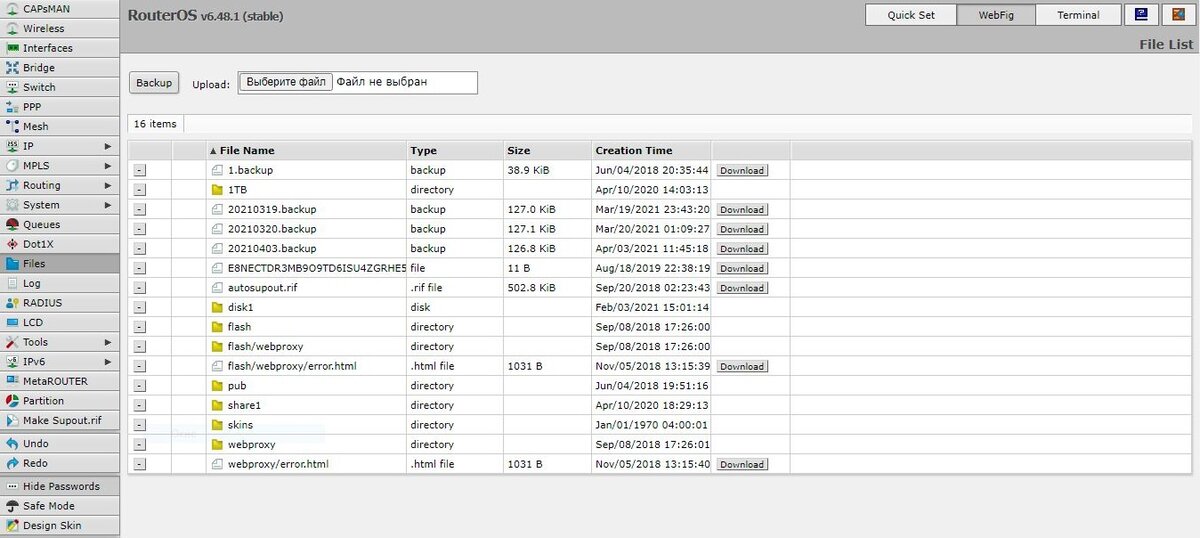Image resolution: width=1200 pixels, height=538 pixels.
Task: Sort files by the Type column
Action: pos(456,150)
